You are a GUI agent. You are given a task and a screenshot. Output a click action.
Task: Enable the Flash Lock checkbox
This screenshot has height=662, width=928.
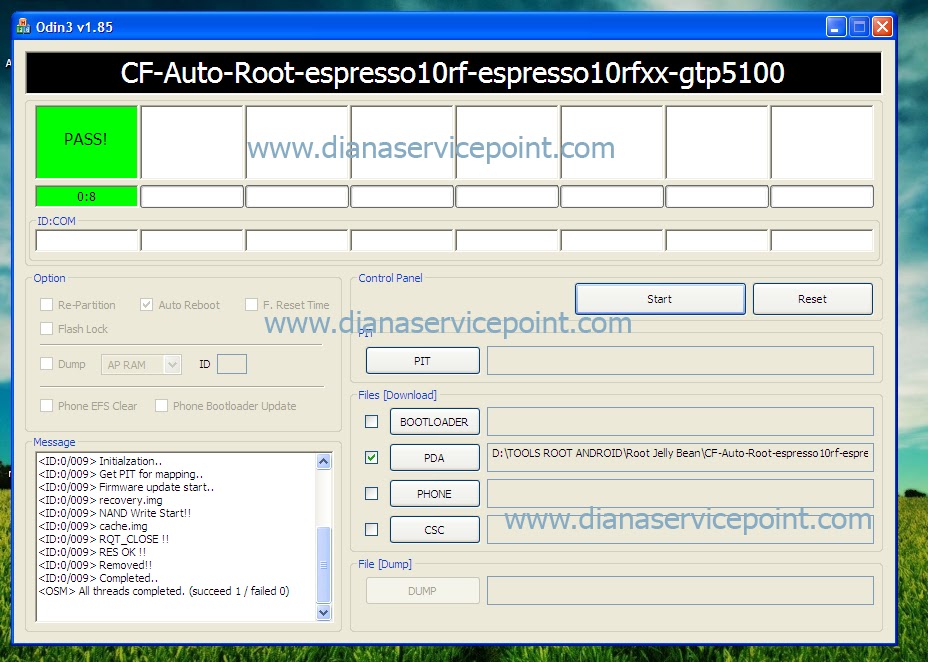pos(46,328)
